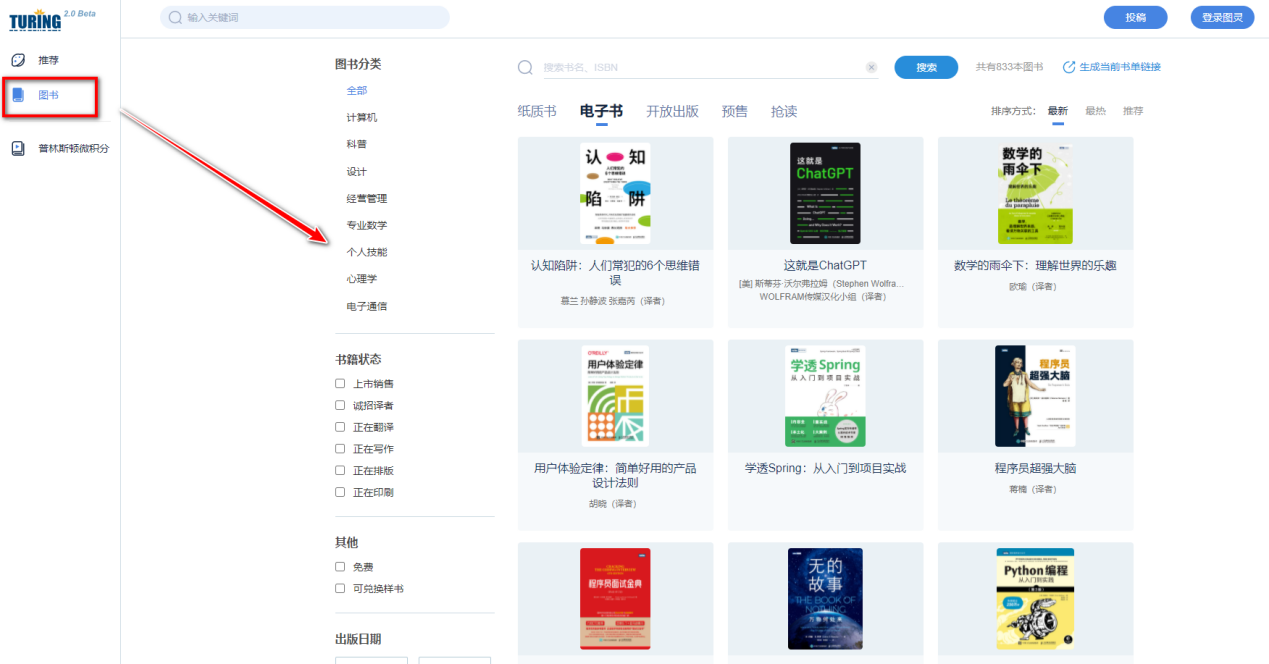Select the 个人技能 category
Image resolution: width=1269 pixels, height=664 pixels.
pos(367,253)
